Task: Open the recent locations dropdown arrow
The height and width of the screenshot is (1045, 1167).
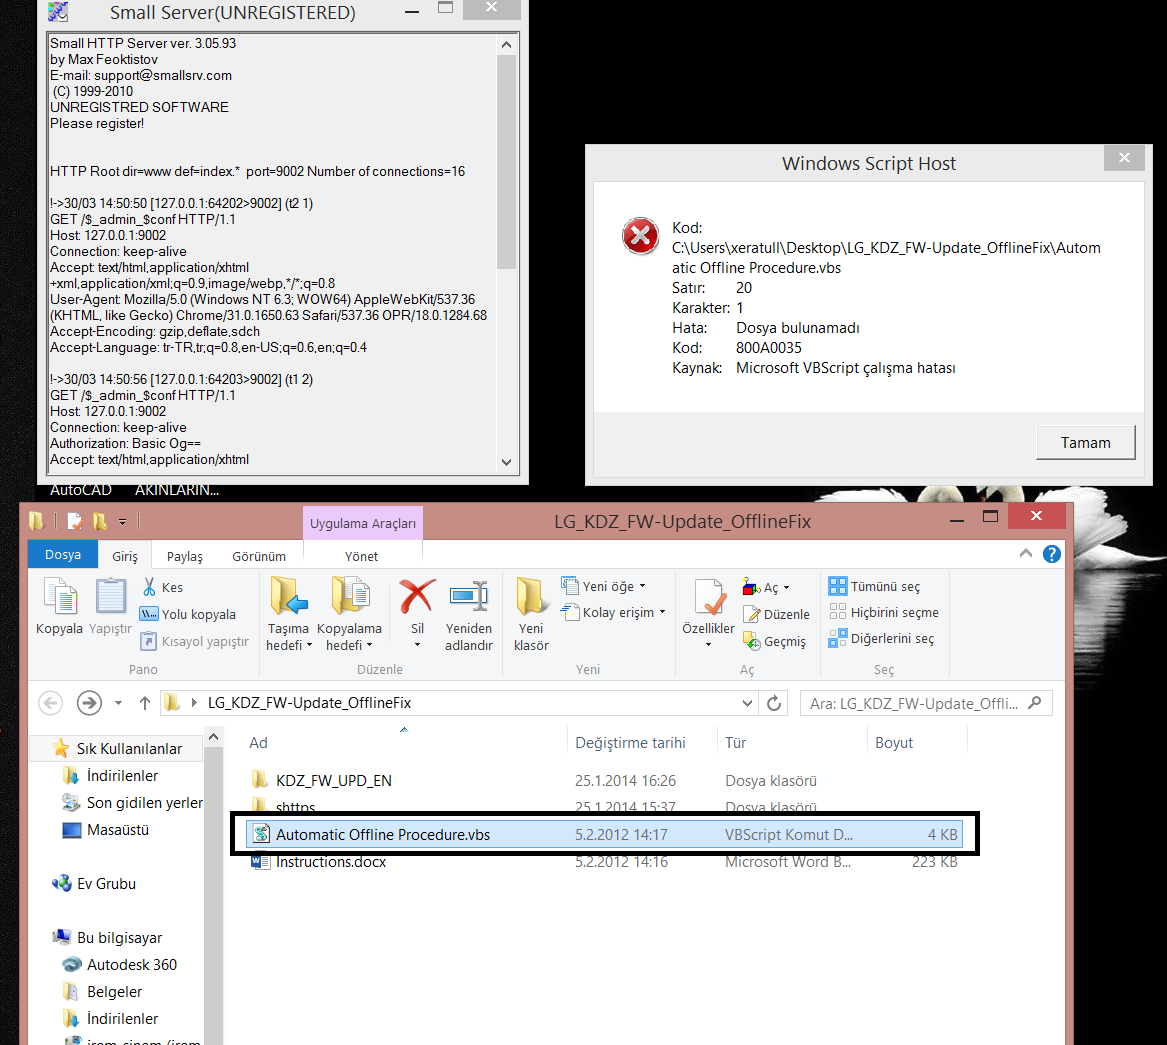Action: [118, 703]
